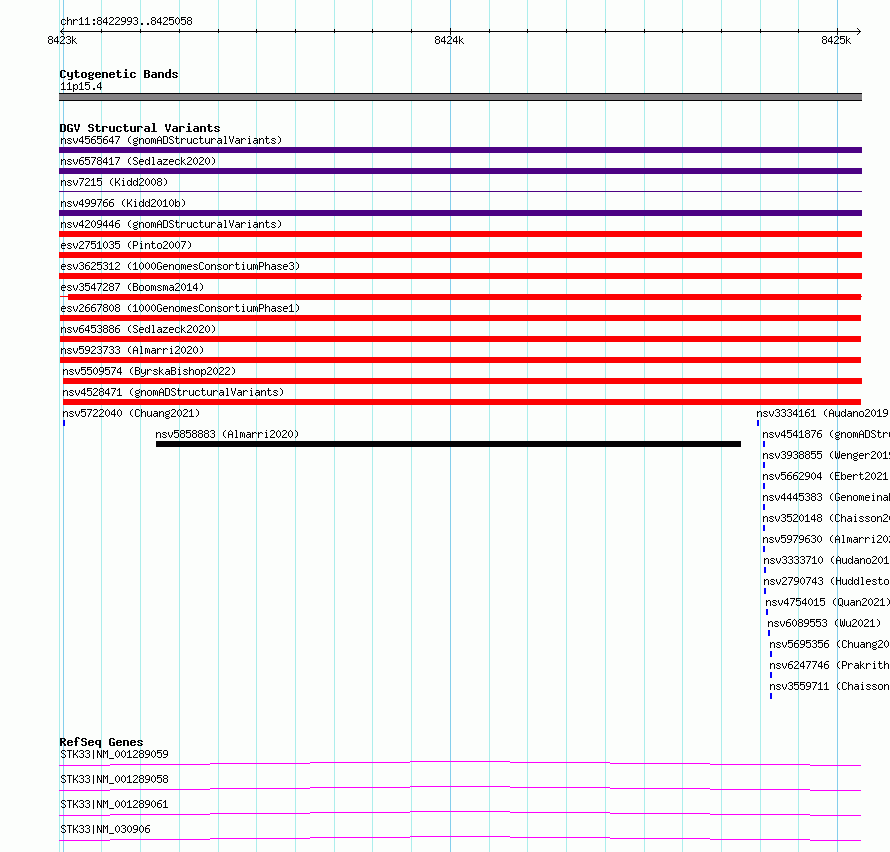Select the STK33|NM_030906 transcript label
Viewport: 890px width, 852px height.
[x=105, y=829]
